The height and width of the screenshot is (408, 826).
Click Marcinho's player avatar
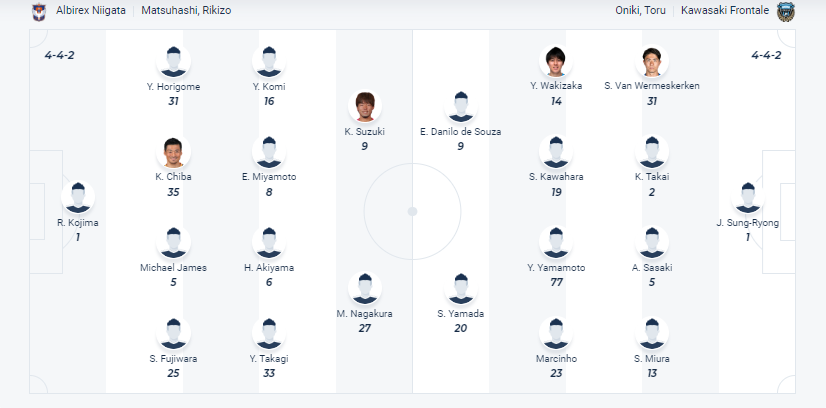[x=556, y=334]
